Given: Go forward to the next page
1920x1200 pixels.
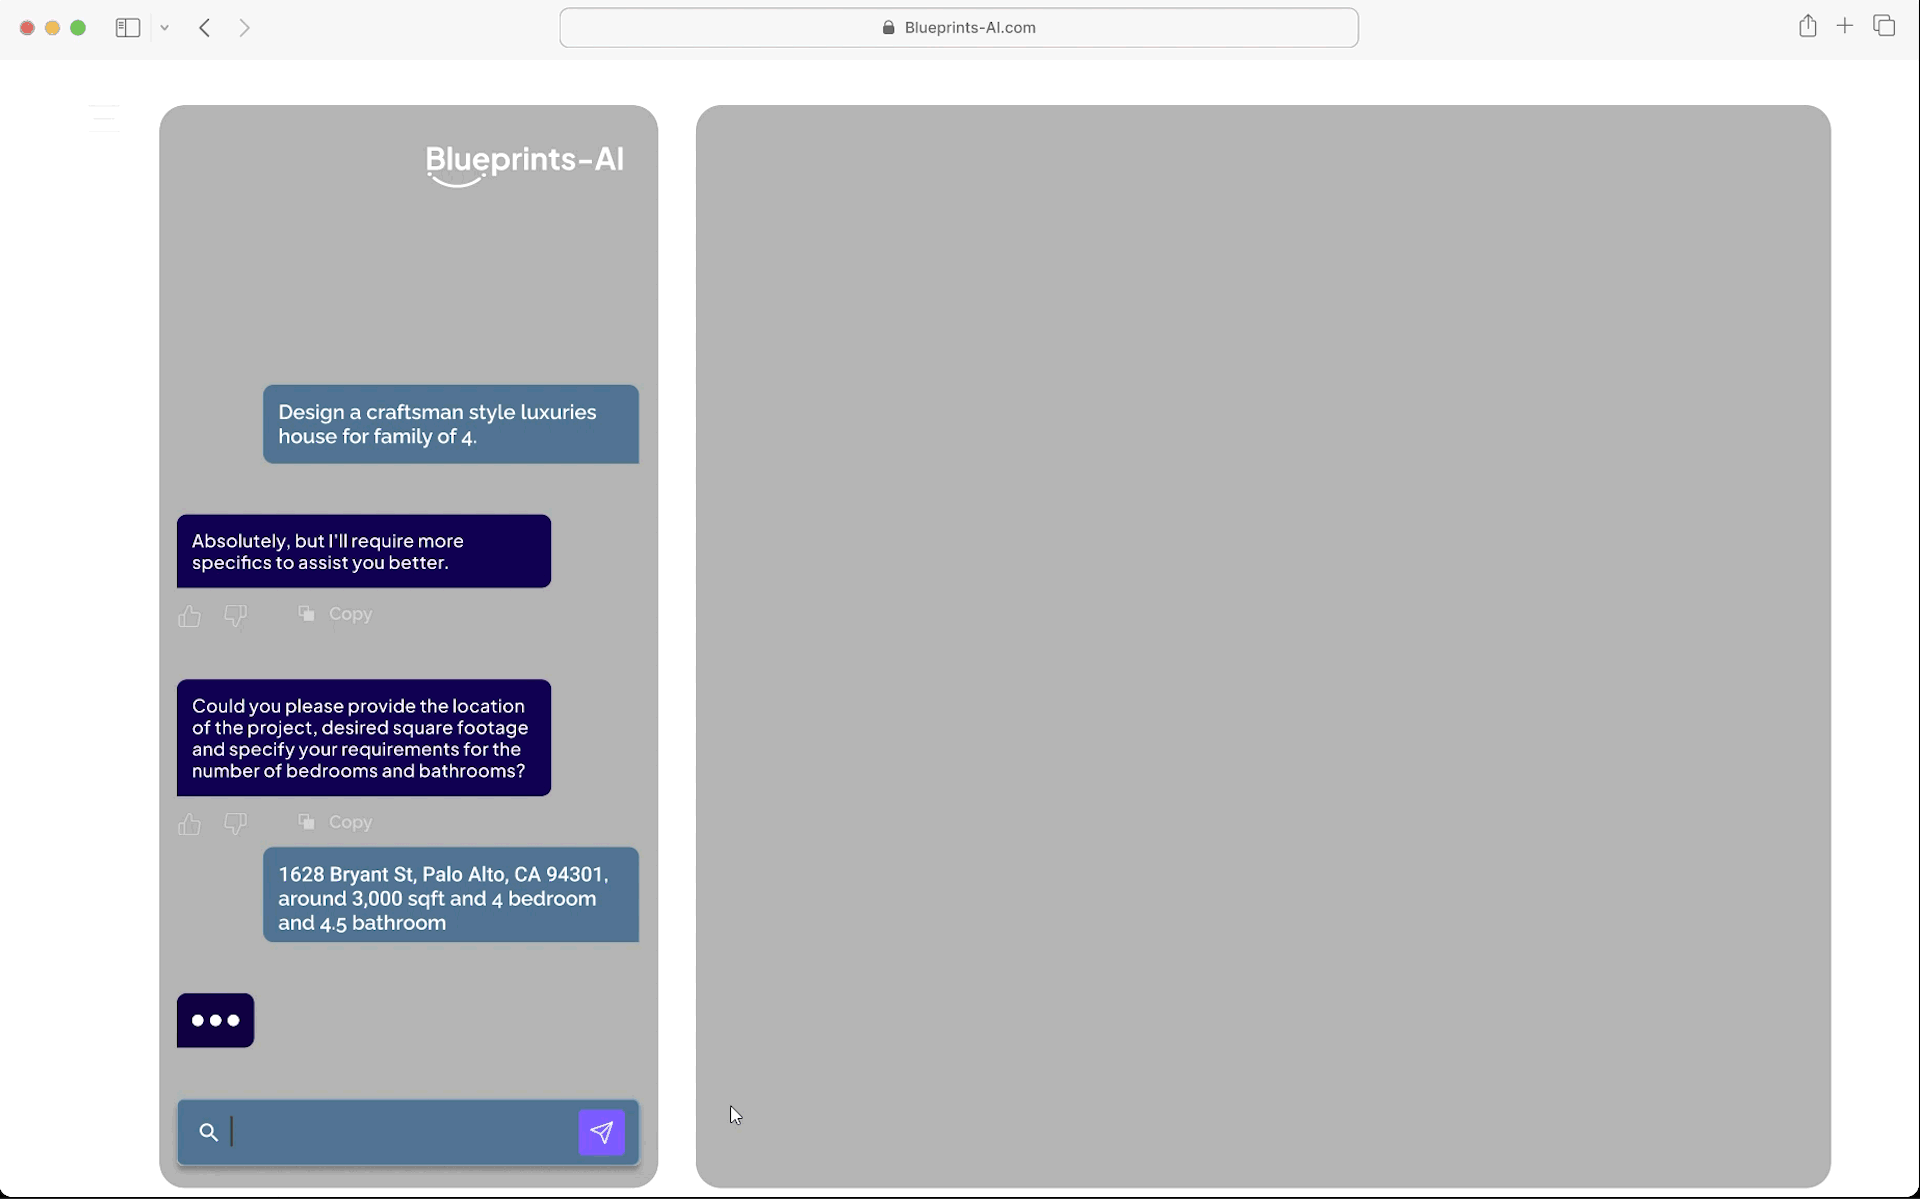Looking at the screenshot, I should click(x=245, y=28).
